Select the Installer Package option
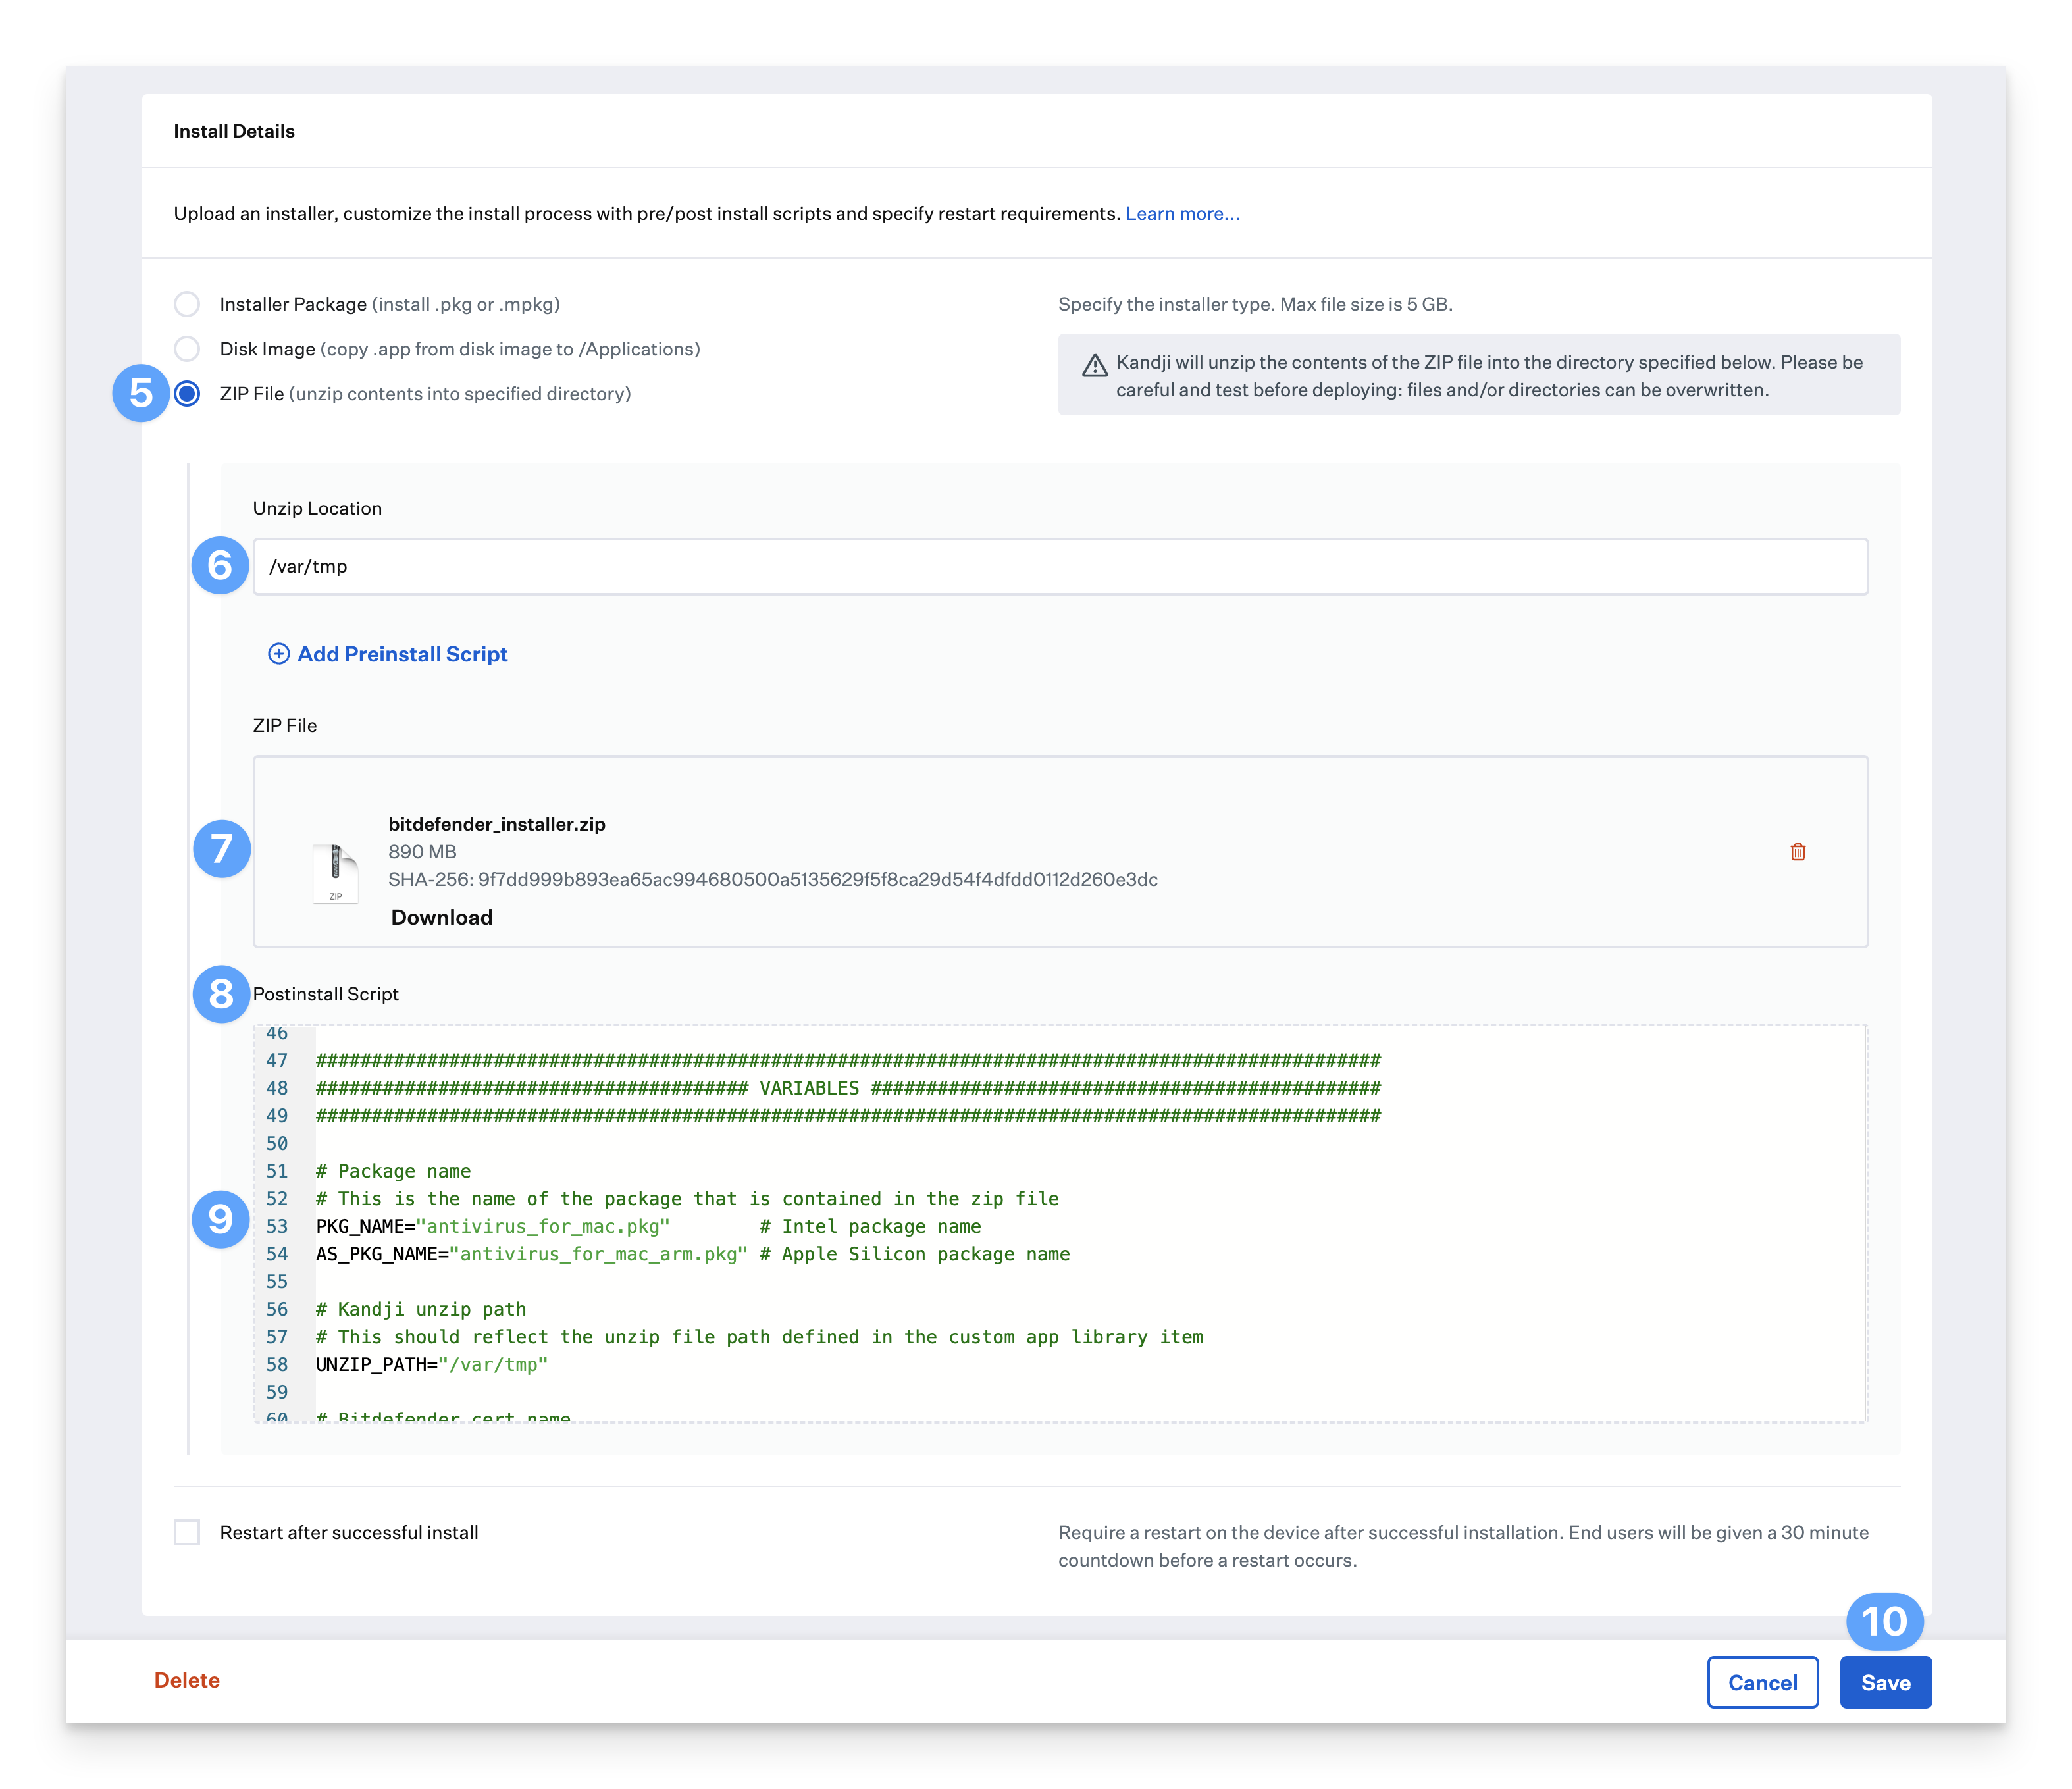The height and width of the screenshot is (1789, 2072). tap(187, 304)
